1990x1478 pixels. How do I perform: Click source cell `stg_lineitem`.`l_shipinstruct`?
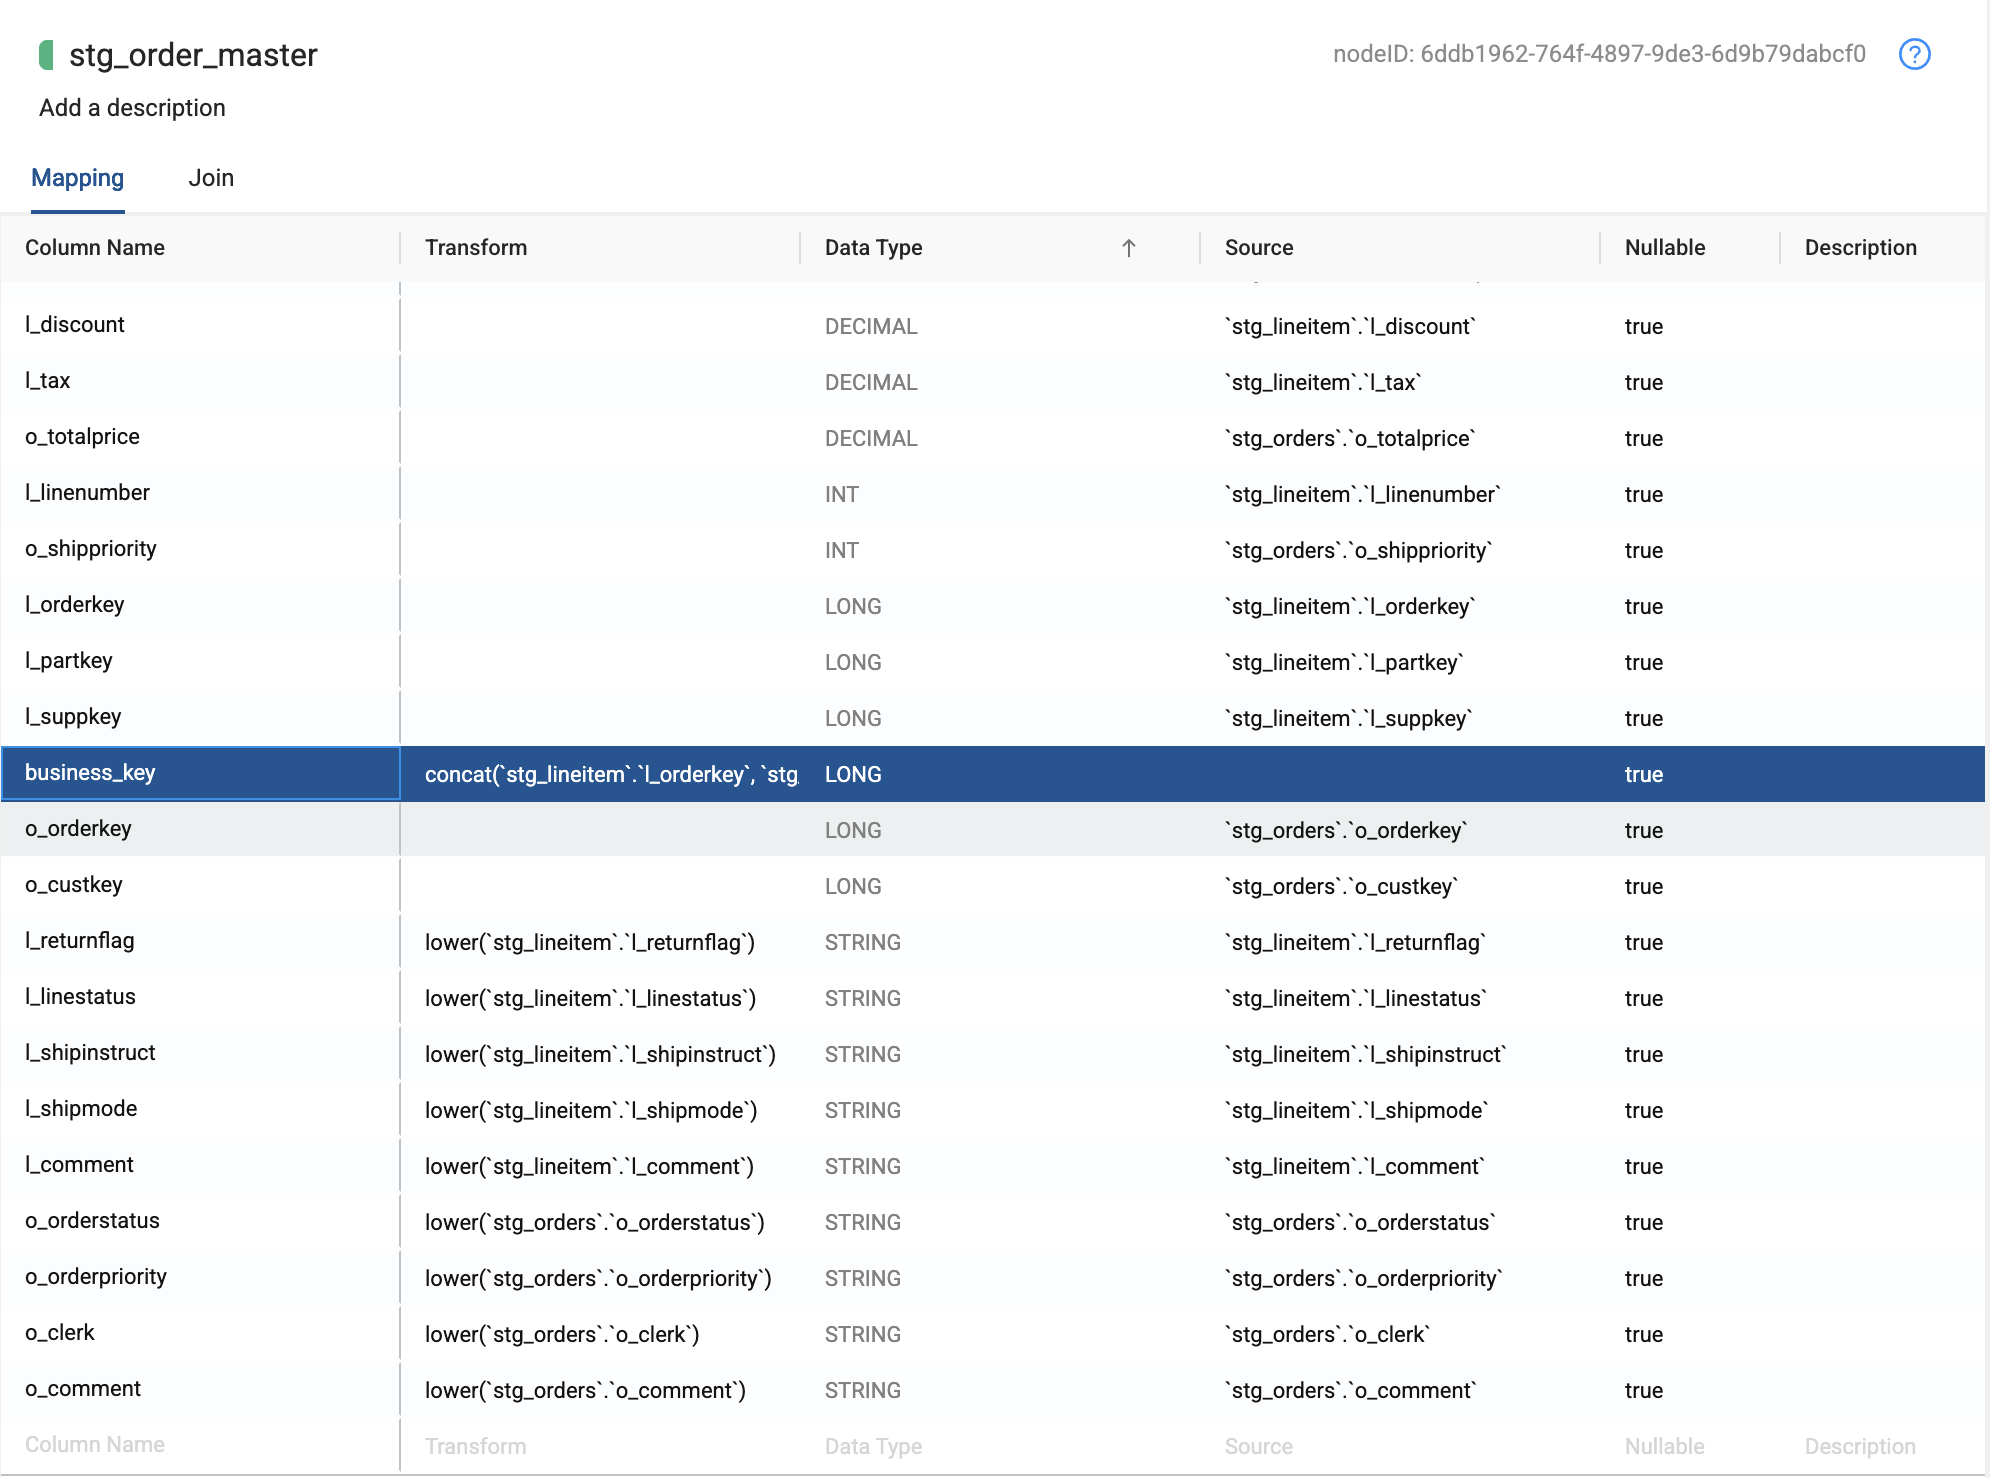pos(1366,1055)
